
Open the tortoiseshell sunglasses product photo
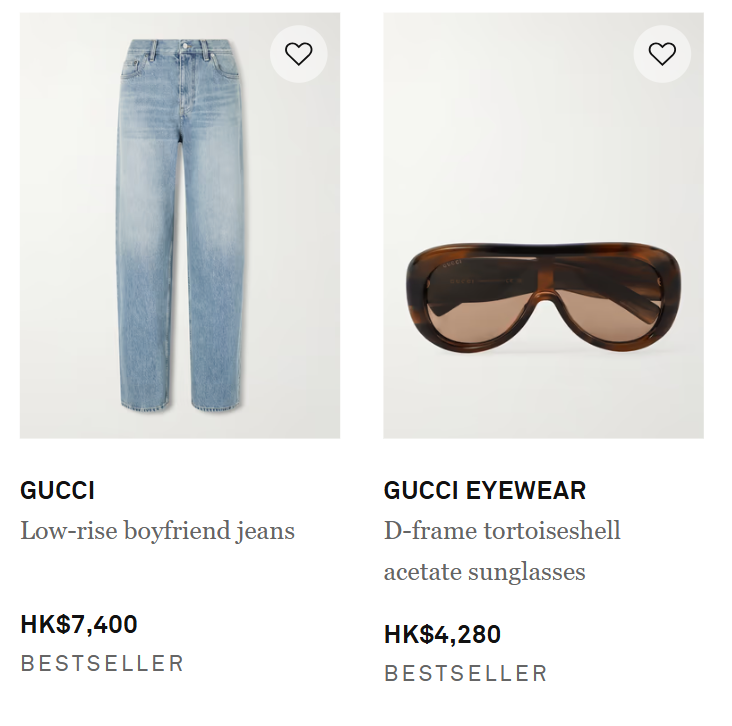click(543, 225)
